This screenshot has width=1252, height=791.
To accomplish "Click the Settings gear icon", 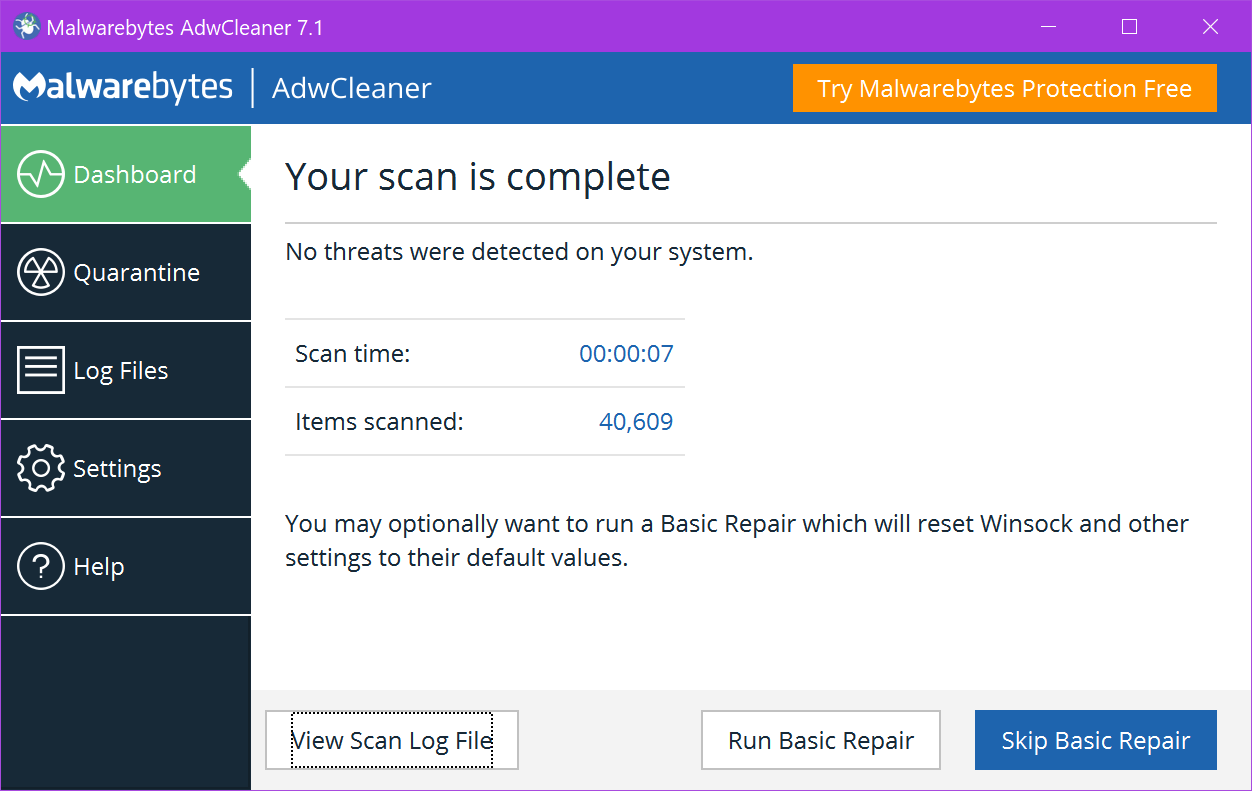I will [x=41, y=469].
